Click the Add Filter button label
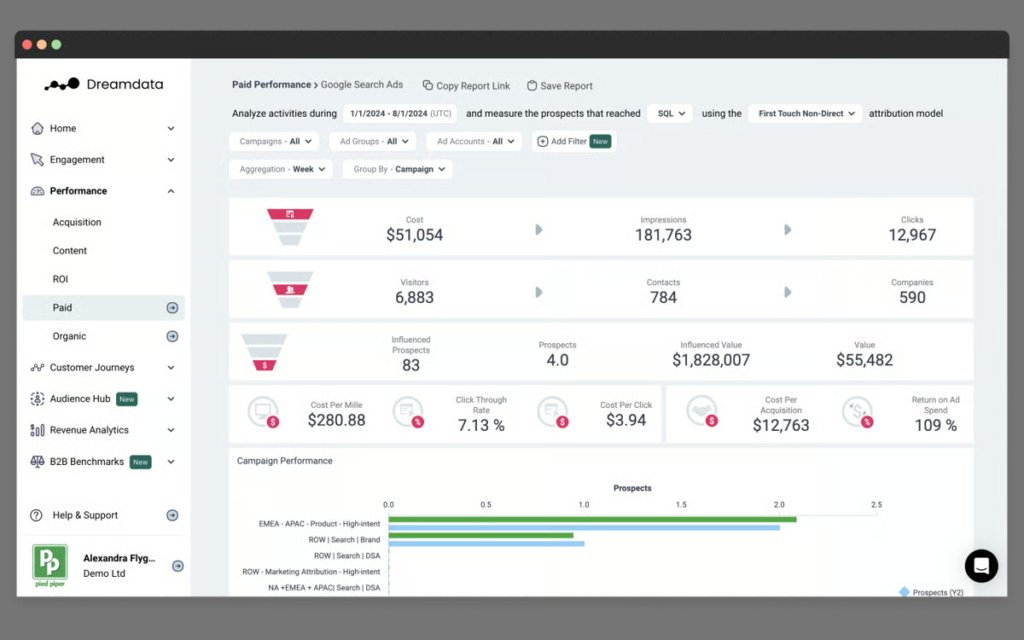Screen dimensions: 1024x640 tap(569, 141)
